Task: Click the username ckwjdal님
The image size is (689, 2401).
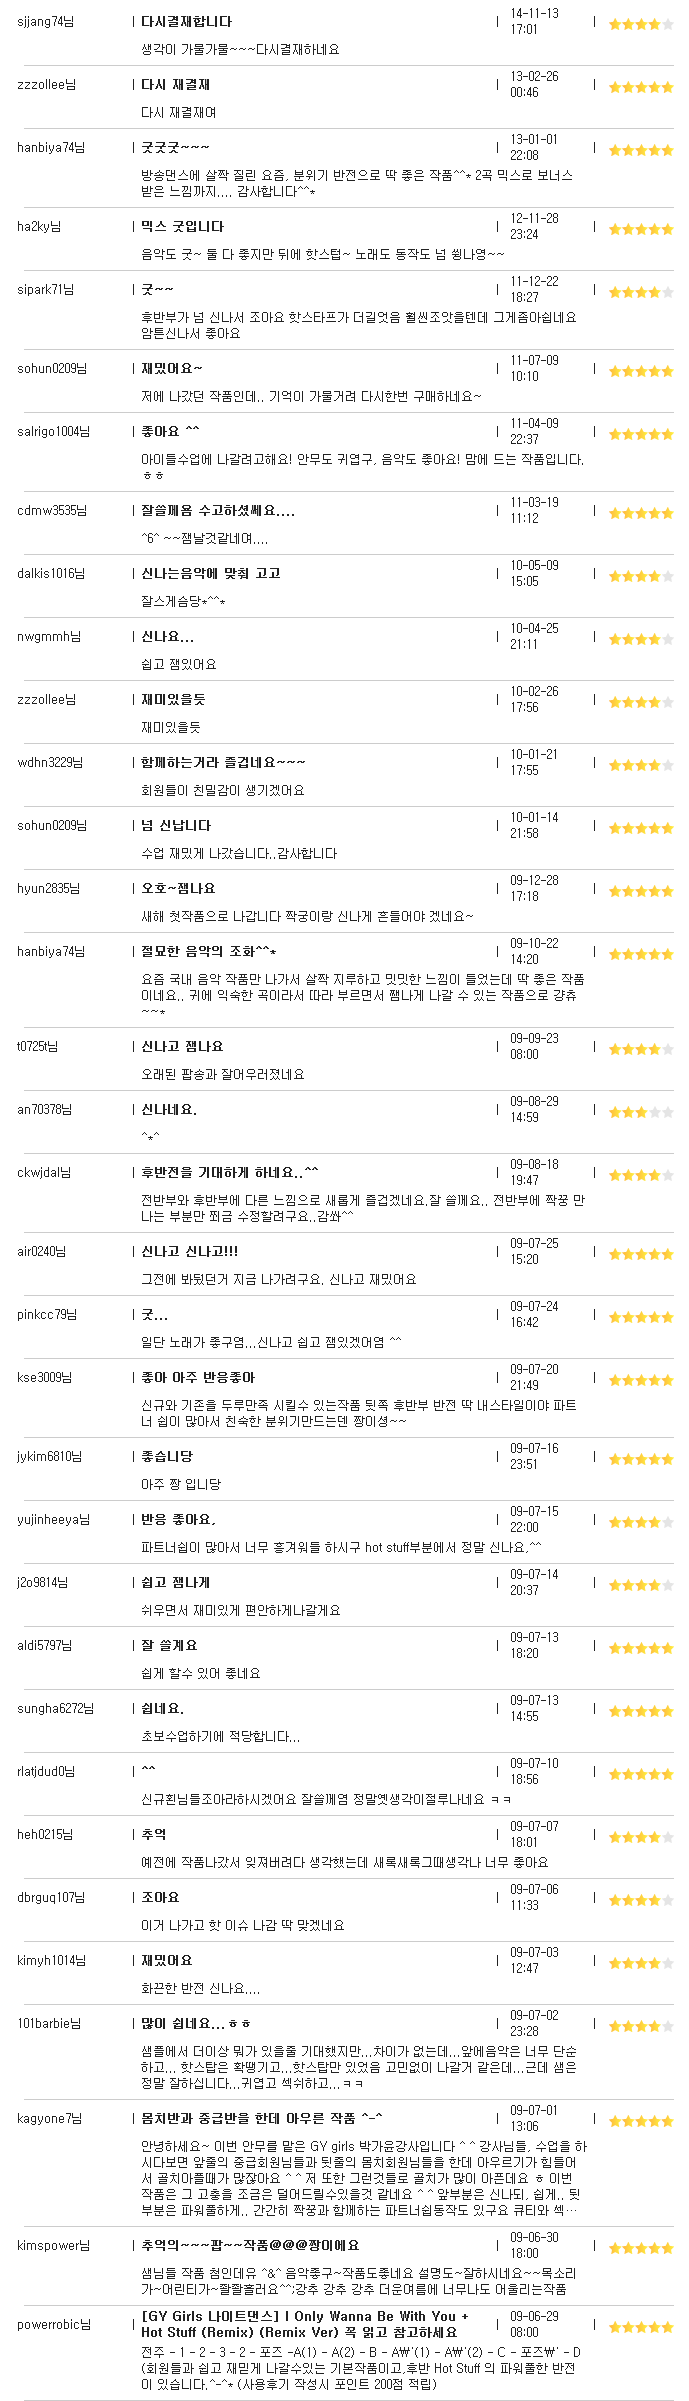Action: [44, 1173]
